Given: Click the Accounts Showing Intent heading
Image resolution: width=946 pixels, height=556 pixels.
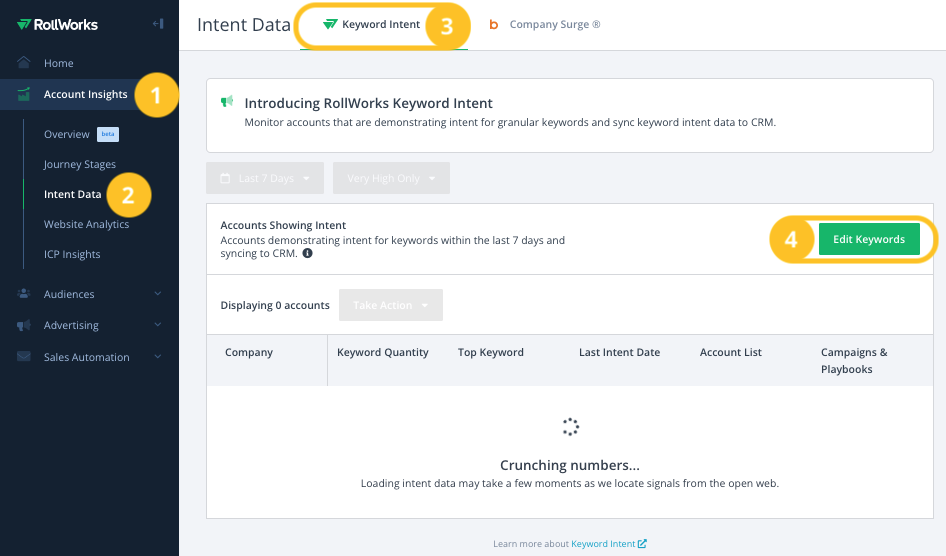Looking at the screenshot, I should point(283,225).
